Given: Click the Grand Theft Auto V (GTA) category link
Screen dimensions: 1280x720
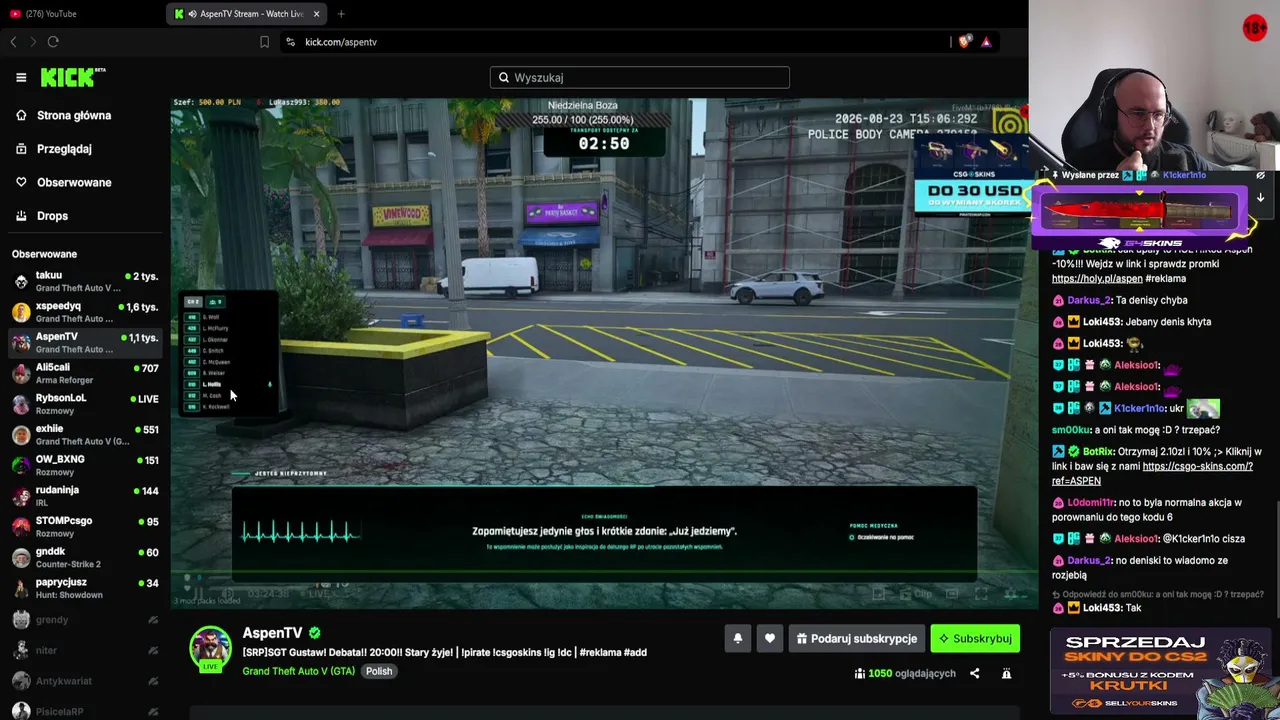Looking at the screenshot, I should (298, 671).
